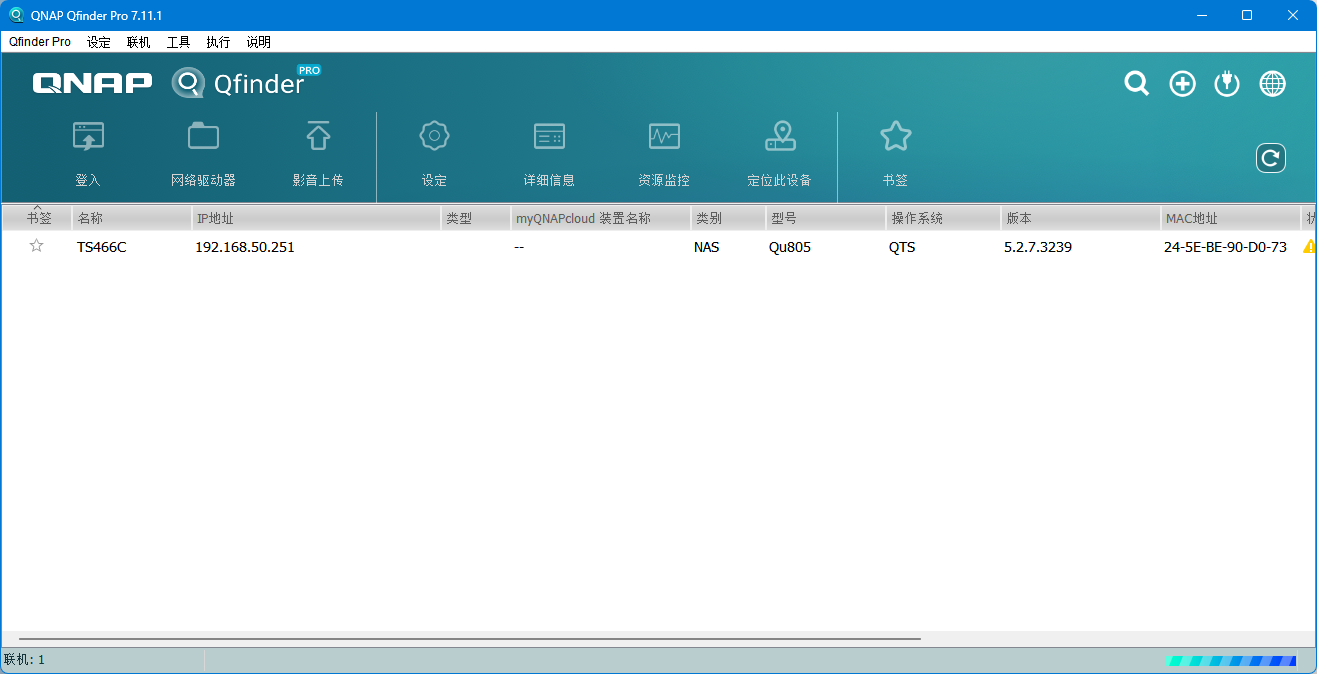The image size is (1317, 674).
Task: Click the horizontal scrollbar of device list
Action: (x=470, y=638)
